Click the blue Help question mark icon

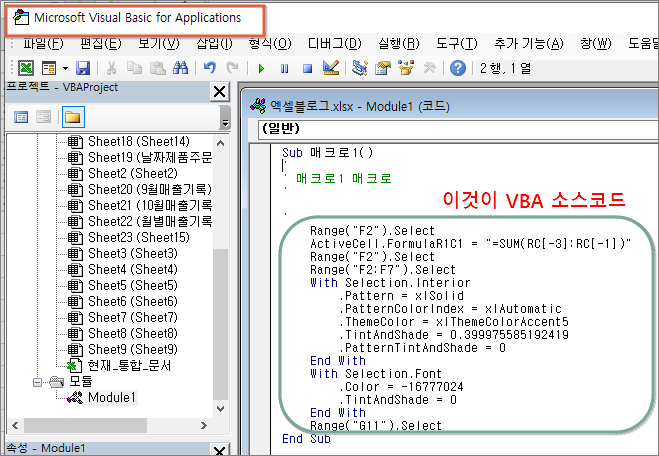tap(458, 68)
